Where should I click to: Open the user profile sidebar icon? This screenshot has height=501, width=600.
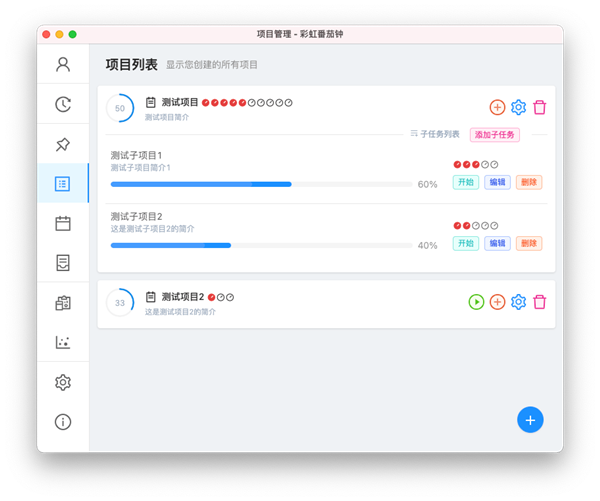[63, 64]
